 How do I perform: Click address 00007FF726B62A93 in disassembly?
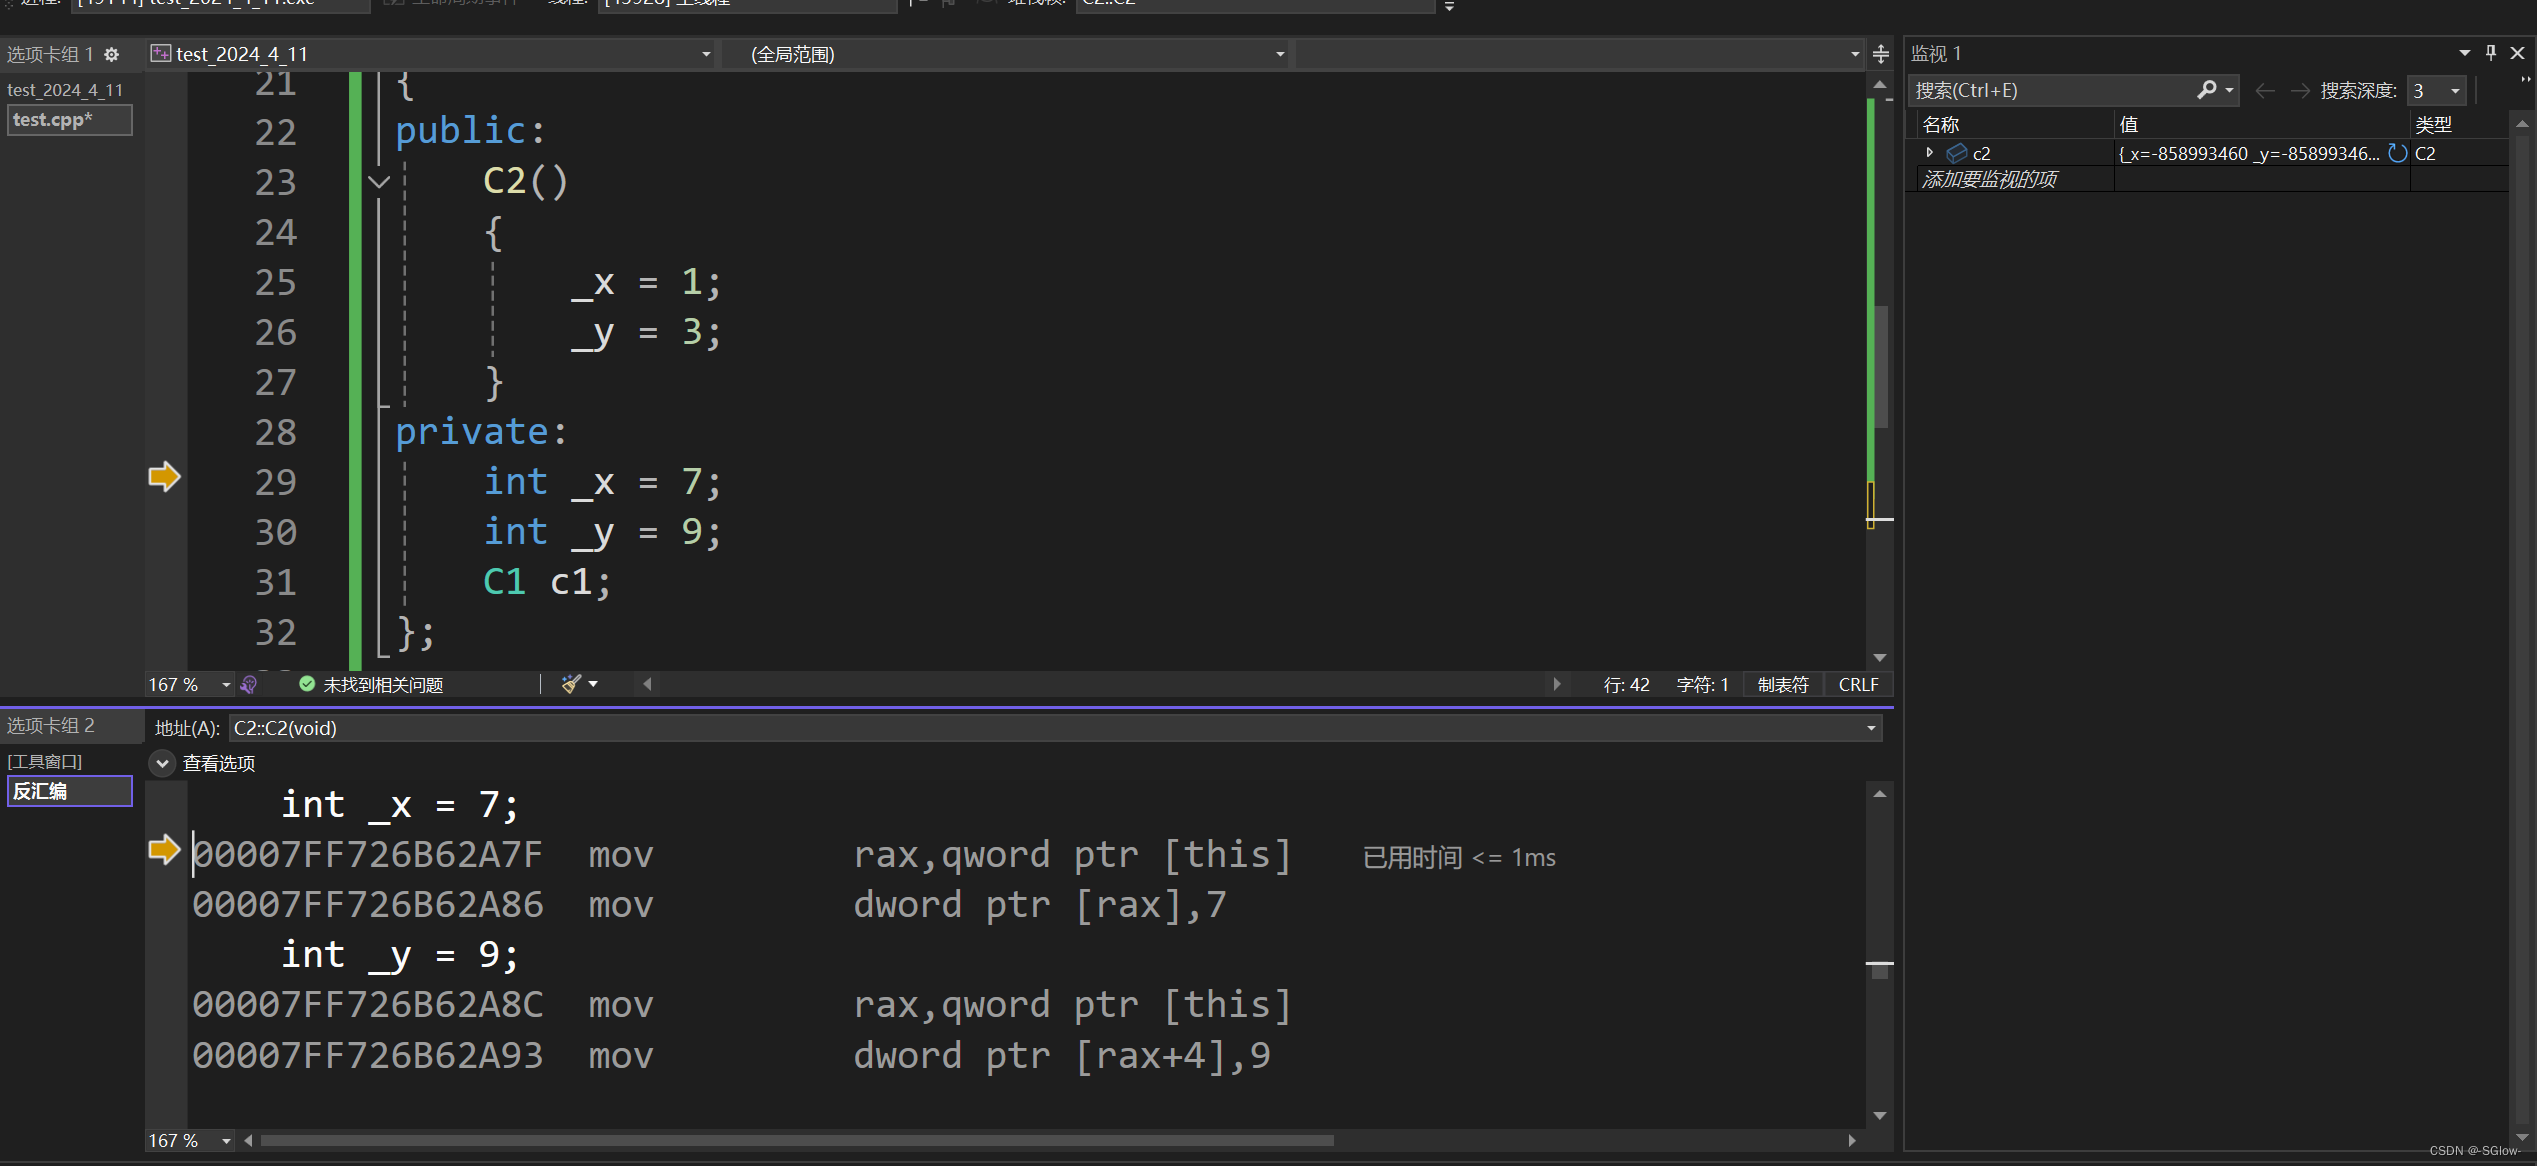click(x=368, y=1056)
